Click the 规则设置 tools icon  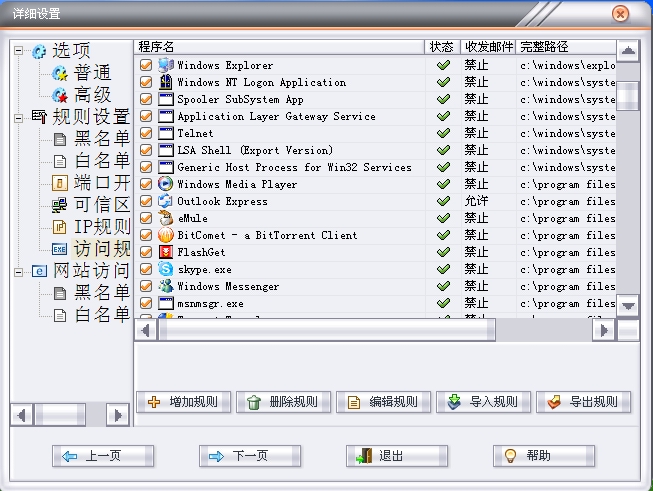click(39, 117)
